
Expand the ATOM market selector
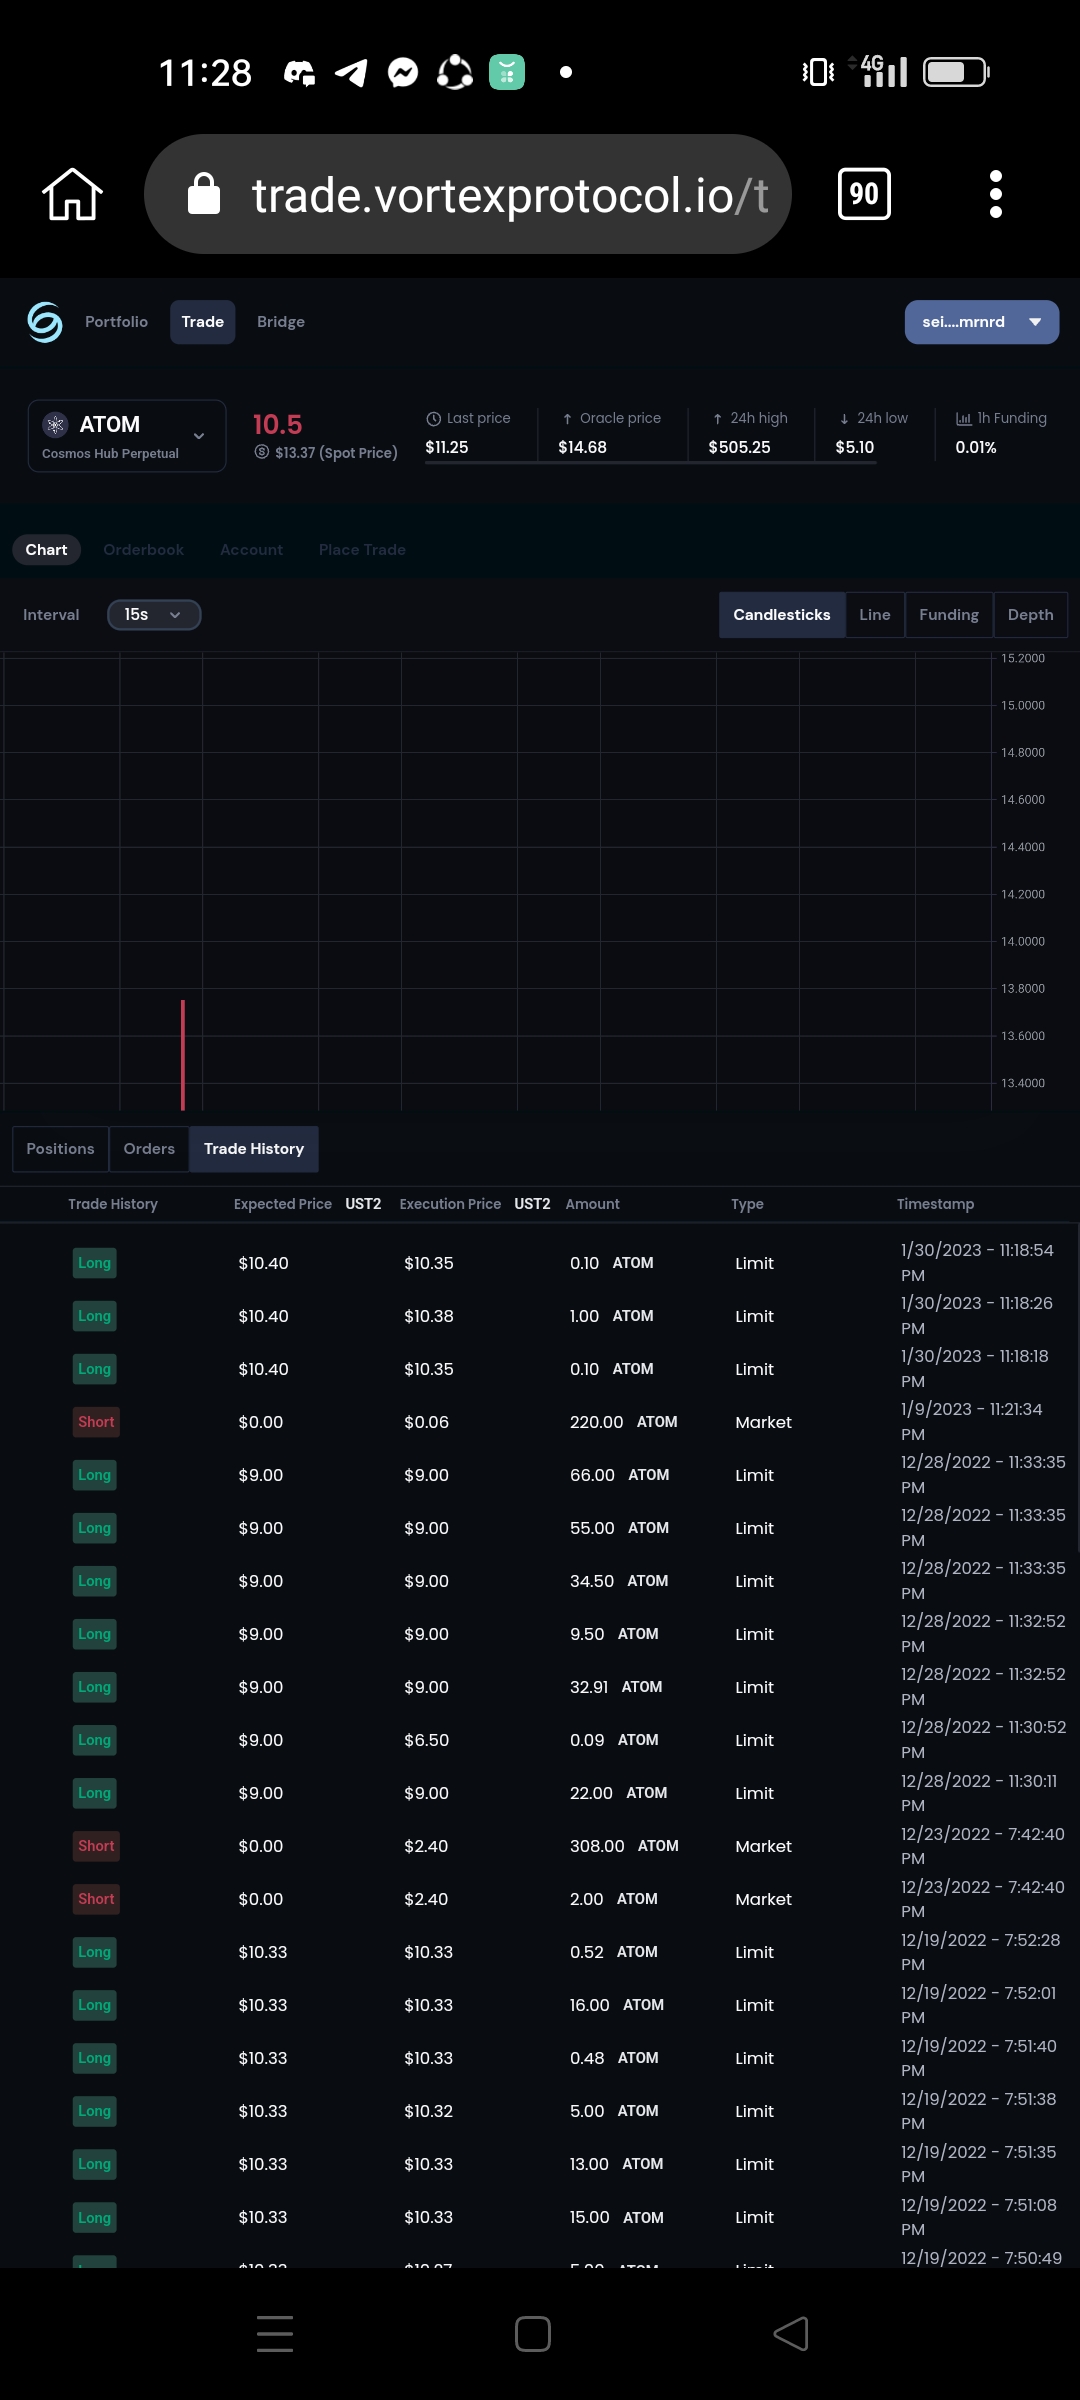coord(127,436)
